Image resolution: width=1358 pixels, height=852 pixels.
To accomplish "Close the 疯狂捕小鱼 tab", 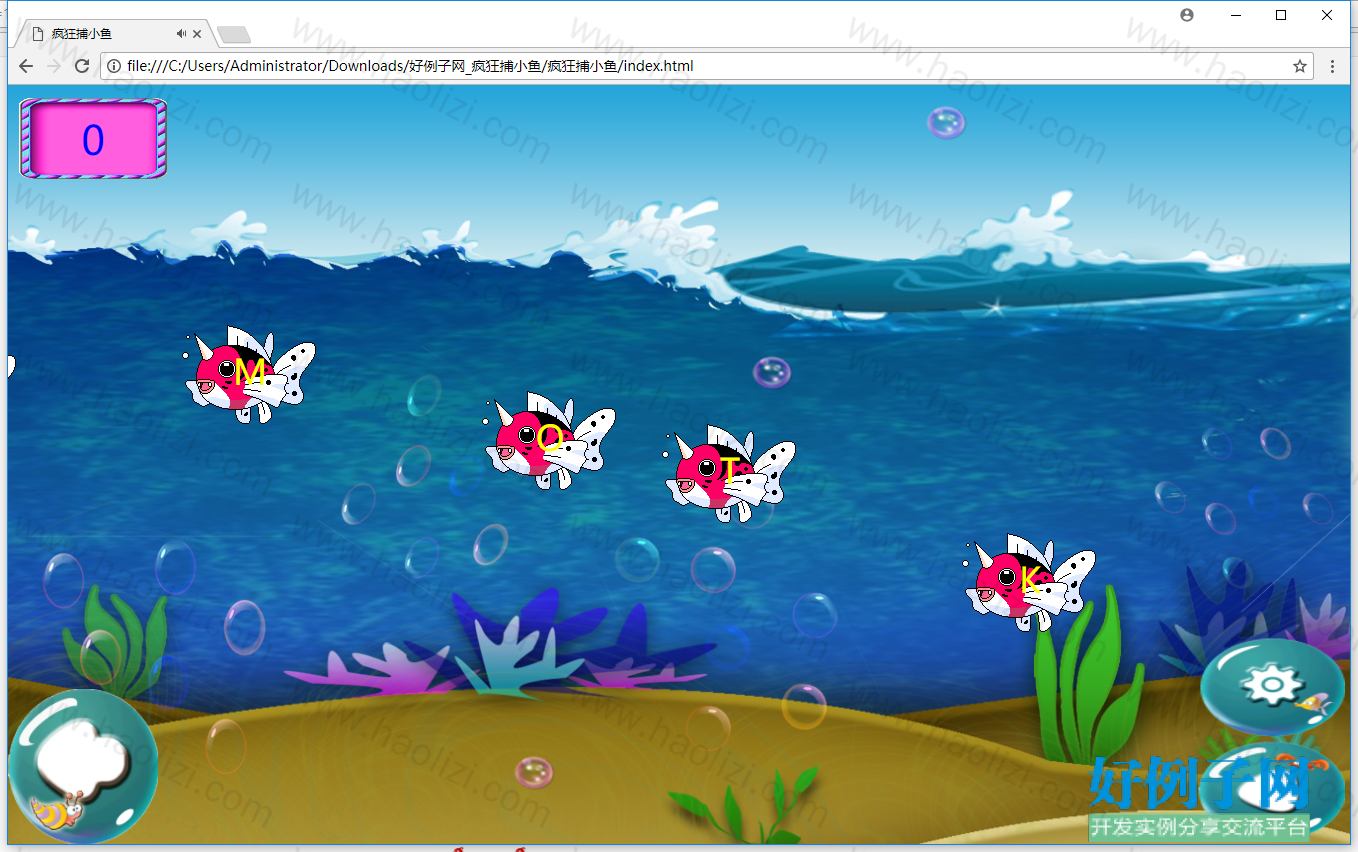I will [197, 34].
